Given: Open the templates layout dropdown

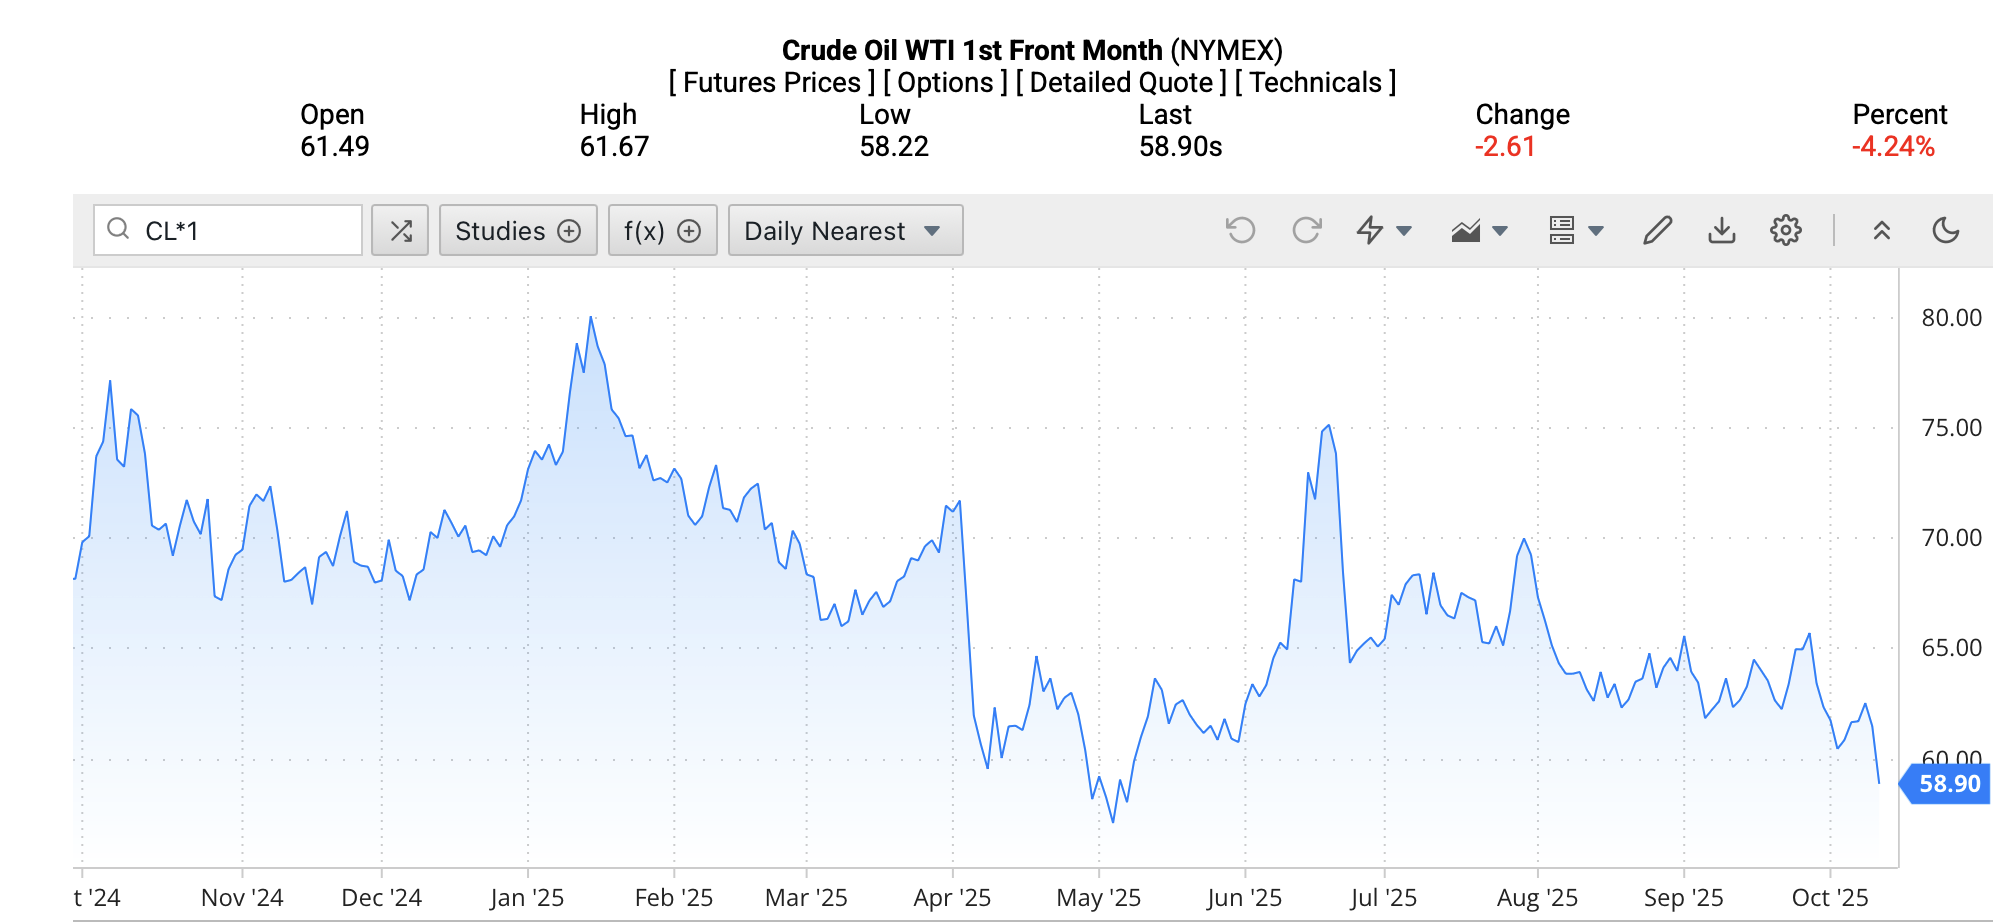Looking at the screenshot, I should 1575,231.
